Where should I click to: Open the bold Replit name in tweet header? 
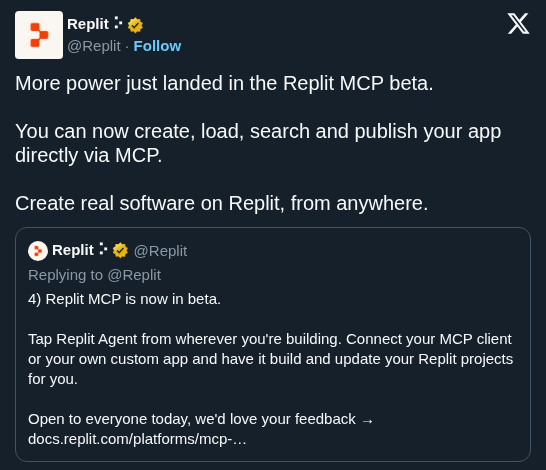[x=88, y=24]
